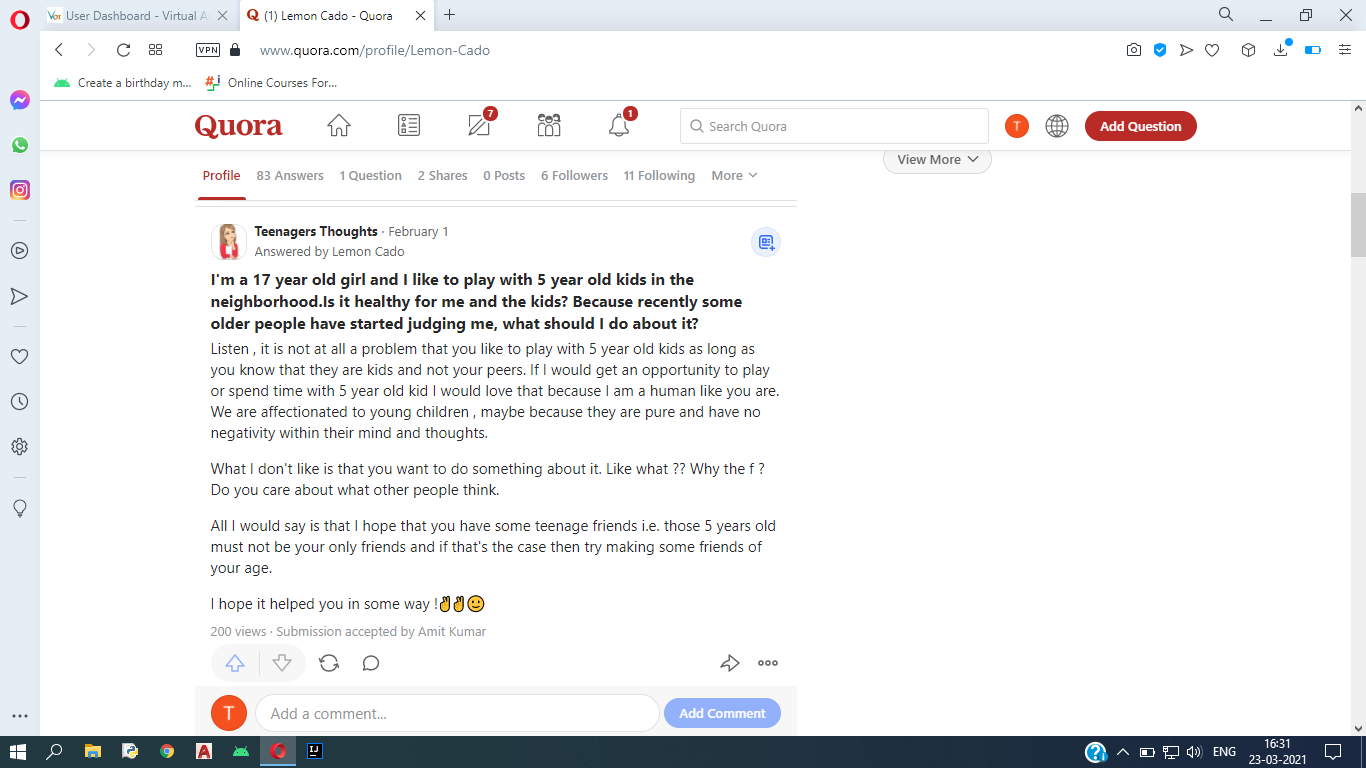Downvote the answer with the down arrow
Screen dimensions: 1366x768
click(282, 663)
